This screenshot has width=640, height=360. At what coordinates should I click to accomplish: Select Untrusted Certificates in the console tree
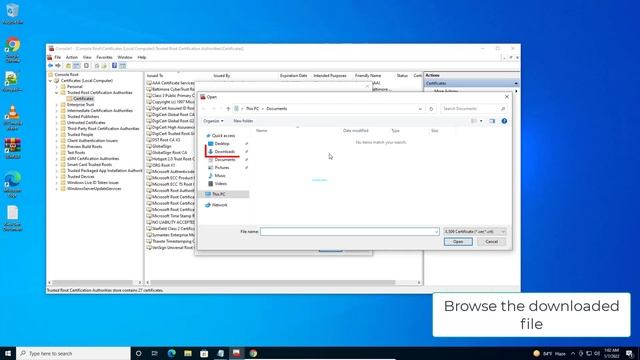[x=86, y=123]
